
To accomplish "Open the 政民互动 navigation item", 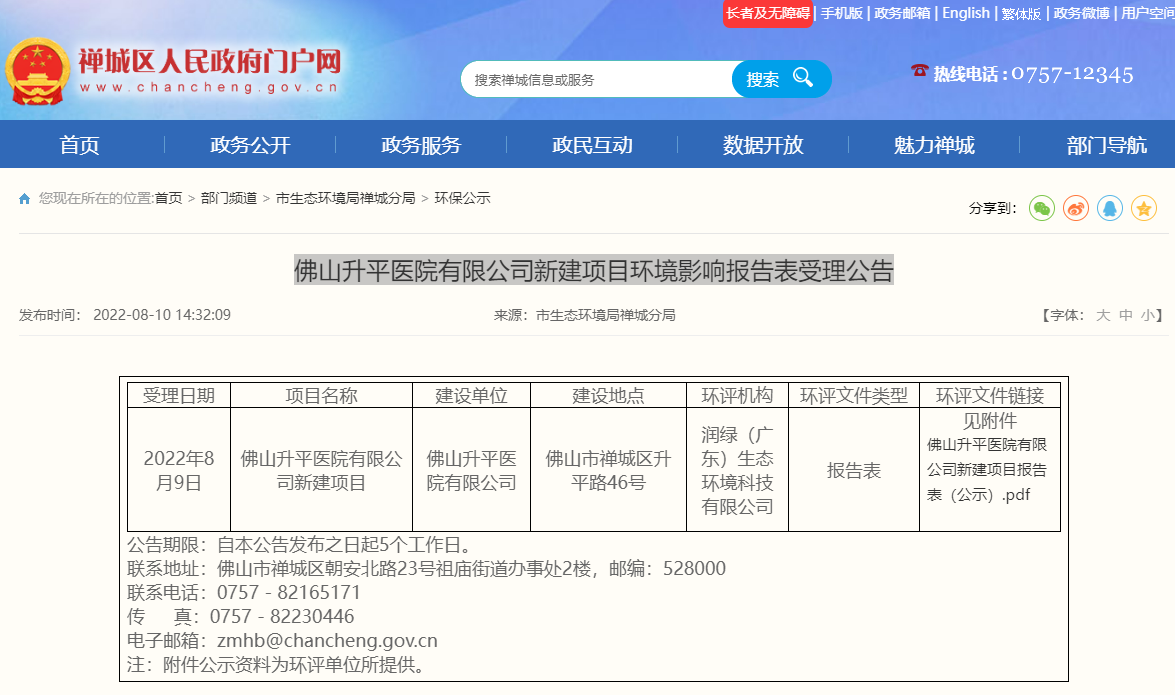I will [592, 145].
